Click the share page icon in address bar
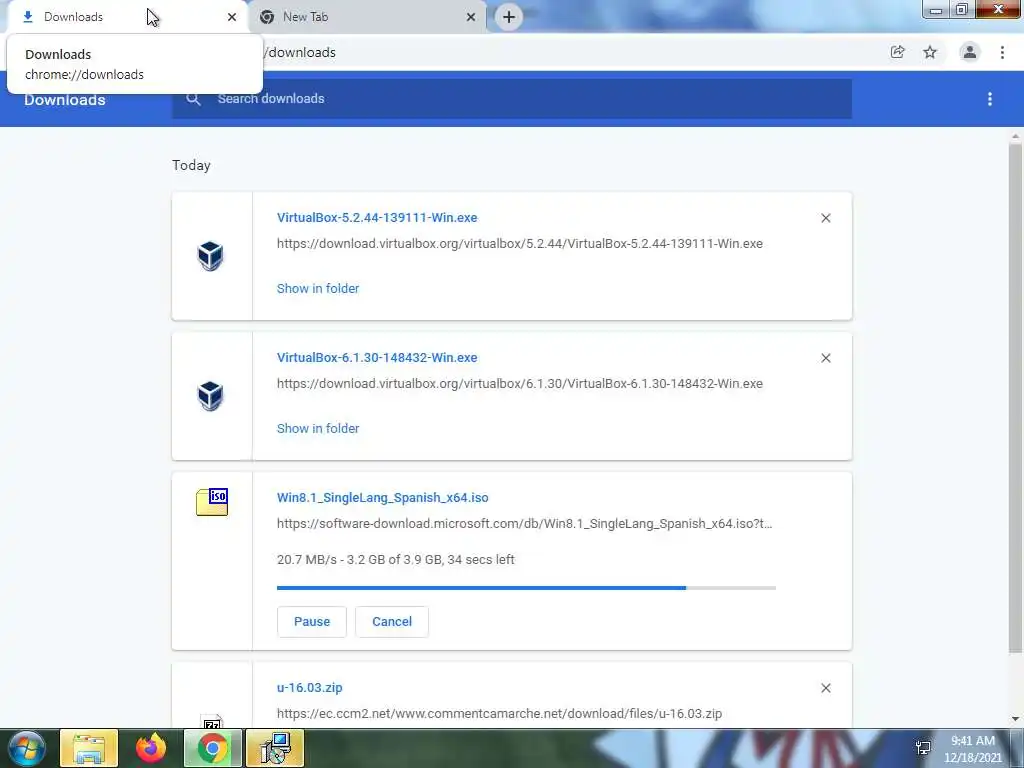The image size is (1024, 768). (x=898, y=52)
